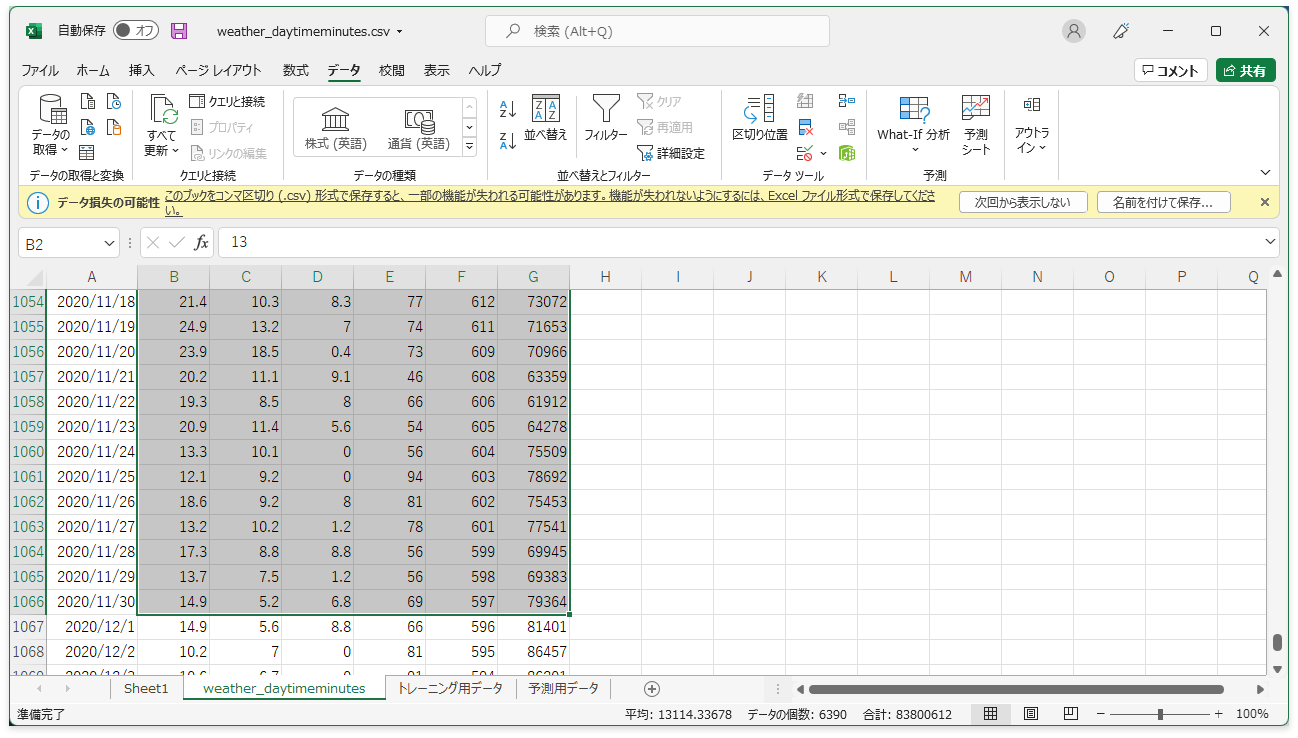Open the Manage Data Model icon

point(847,153)
